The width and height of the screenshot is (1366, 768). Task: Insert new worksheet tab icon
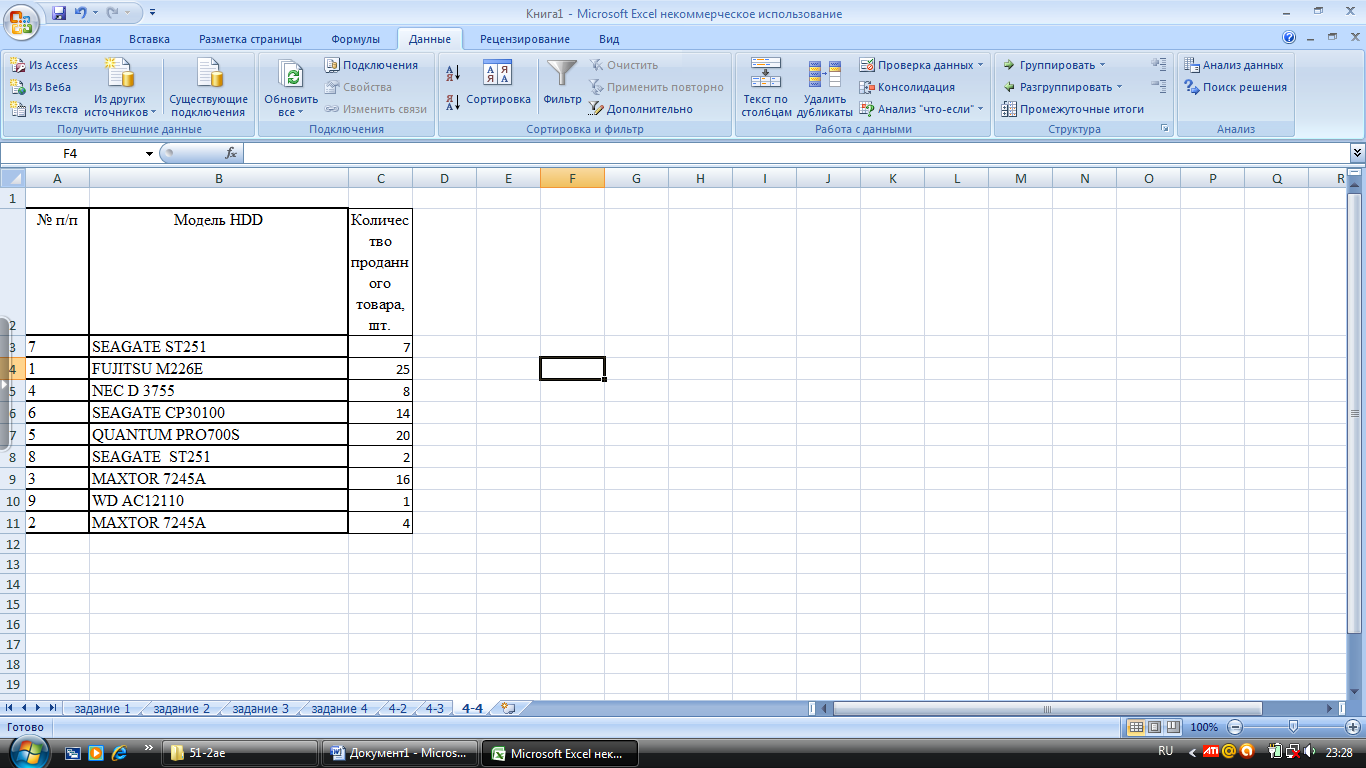point(508,708)
